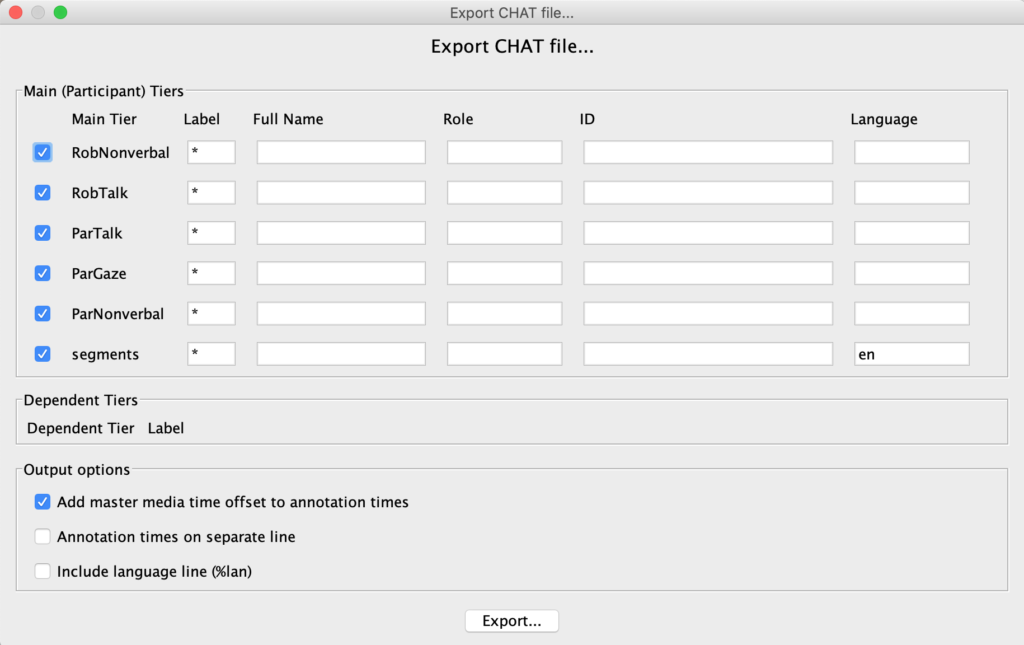Image resolution: width=1024 pixels, height=645 pixels.
Task: Edit the ParGaze Language field
Action: click(912, 273)
